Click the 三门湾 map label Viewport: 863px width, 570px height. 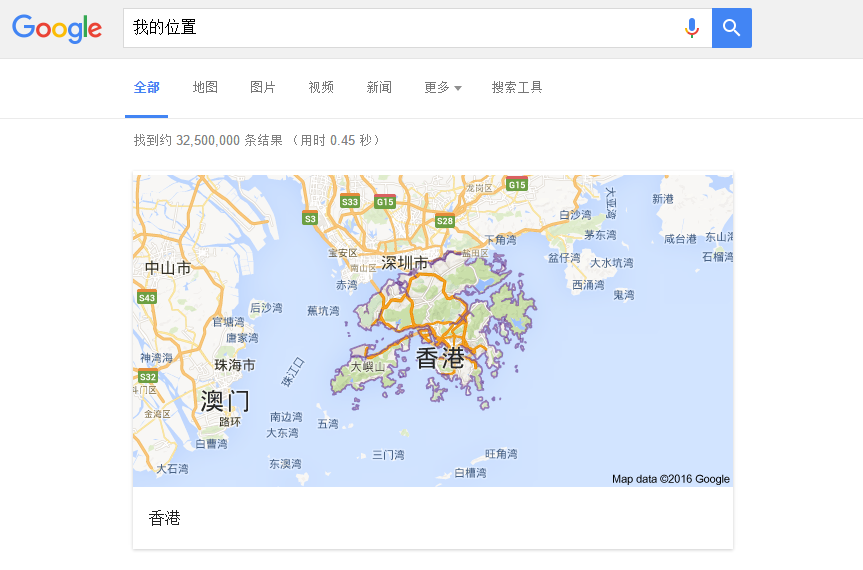(388, 455)
